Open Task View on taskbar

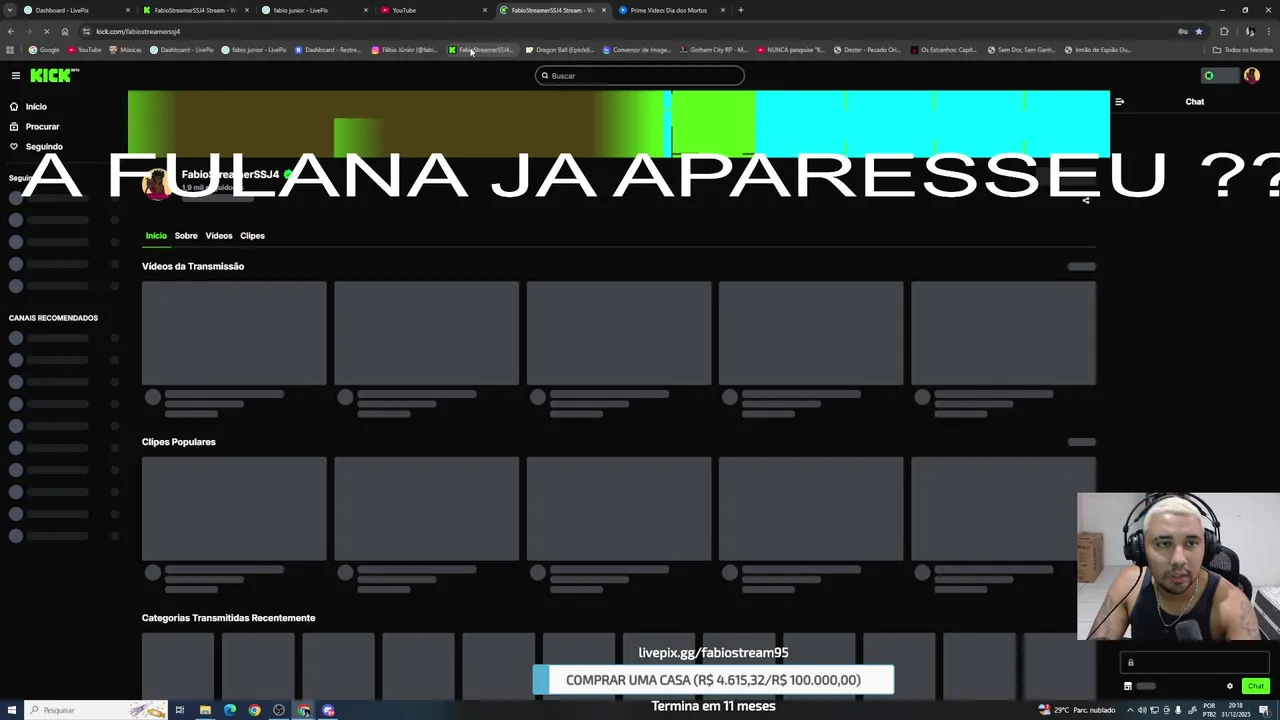(180, 710)
